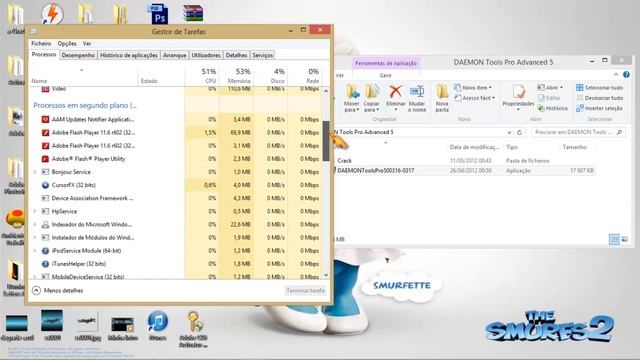This screenshot has height=360, width=640.
Task: Sort processes by Rede column
Action: pyautogui.click(x=305, y=76)
